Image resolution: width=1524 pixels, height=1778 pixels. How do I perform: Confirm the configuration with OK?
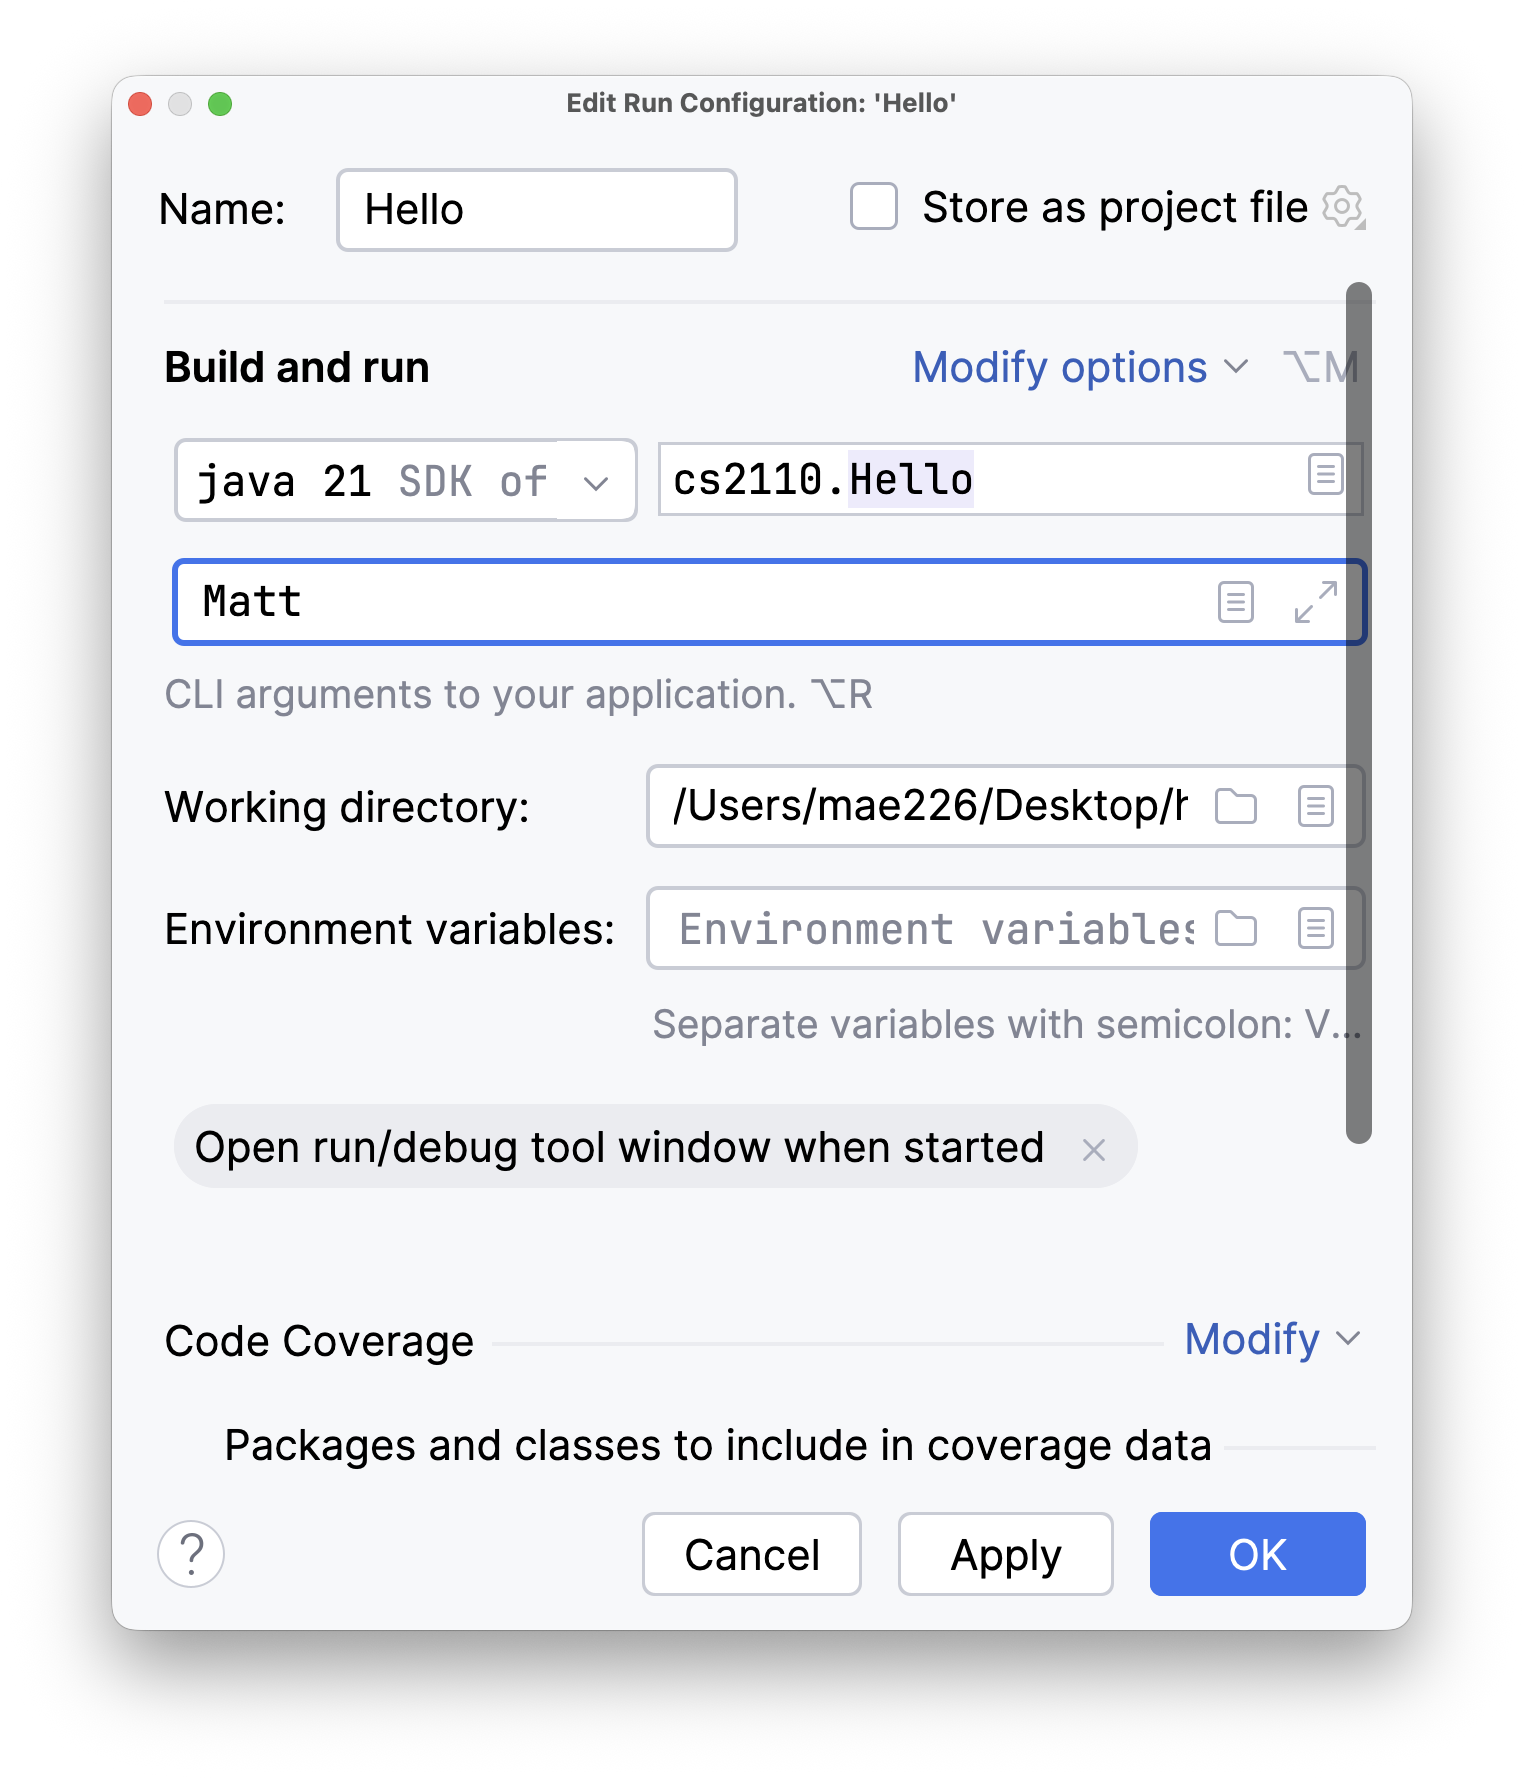tap(1257, 1554)
